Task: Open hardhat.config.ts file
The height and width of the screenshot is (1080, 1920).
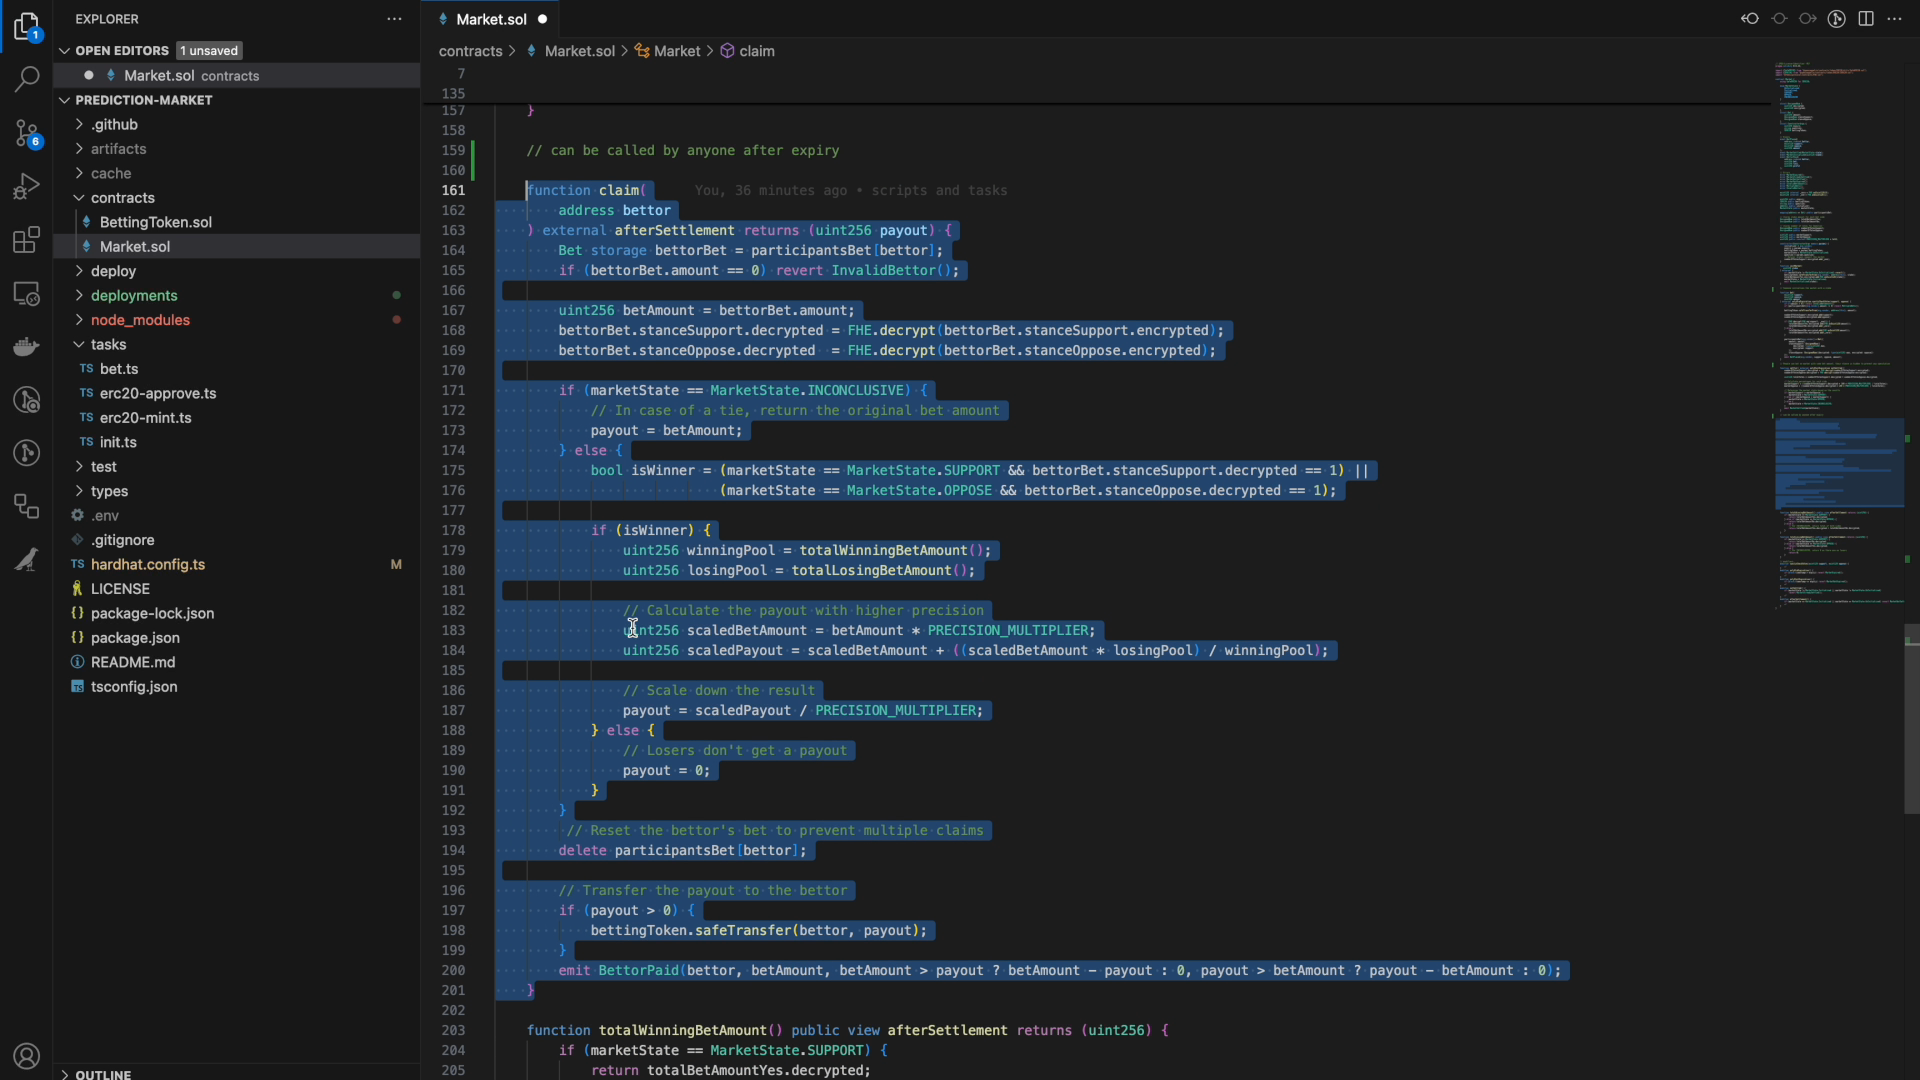Action: [148, 565]
